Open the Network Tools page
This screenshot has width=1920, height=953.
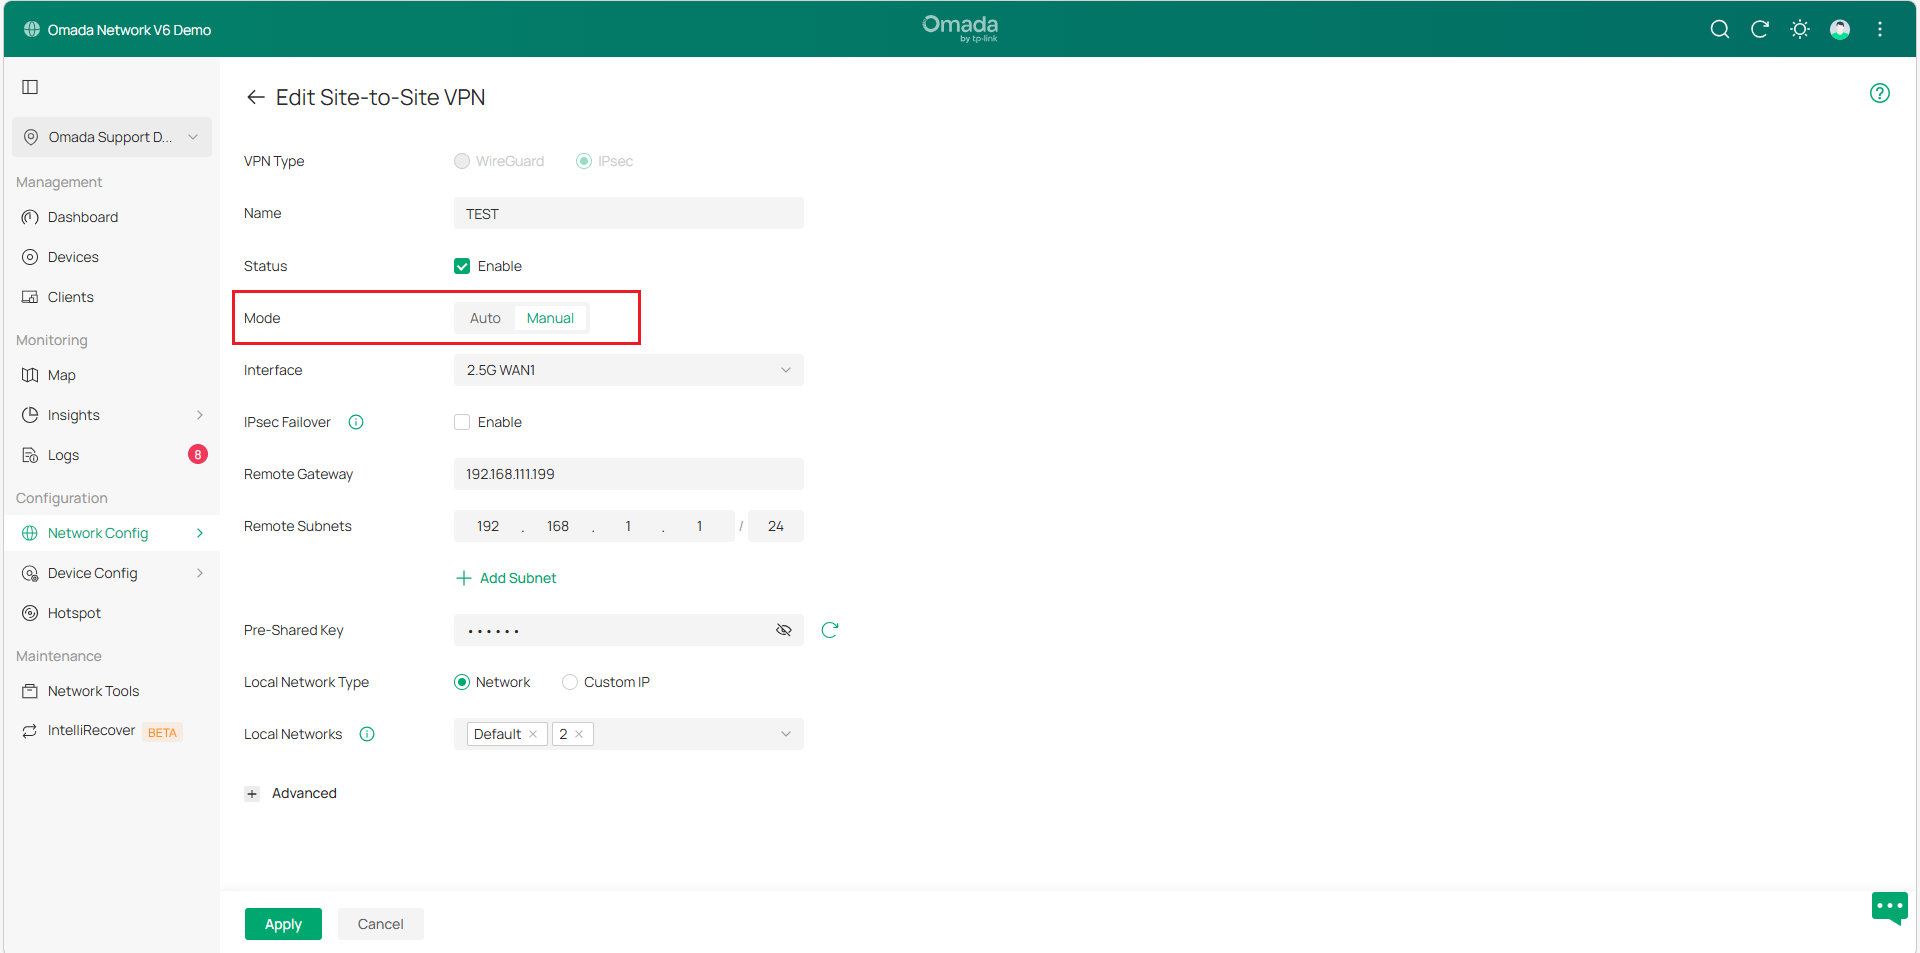[x=93, y=690]
